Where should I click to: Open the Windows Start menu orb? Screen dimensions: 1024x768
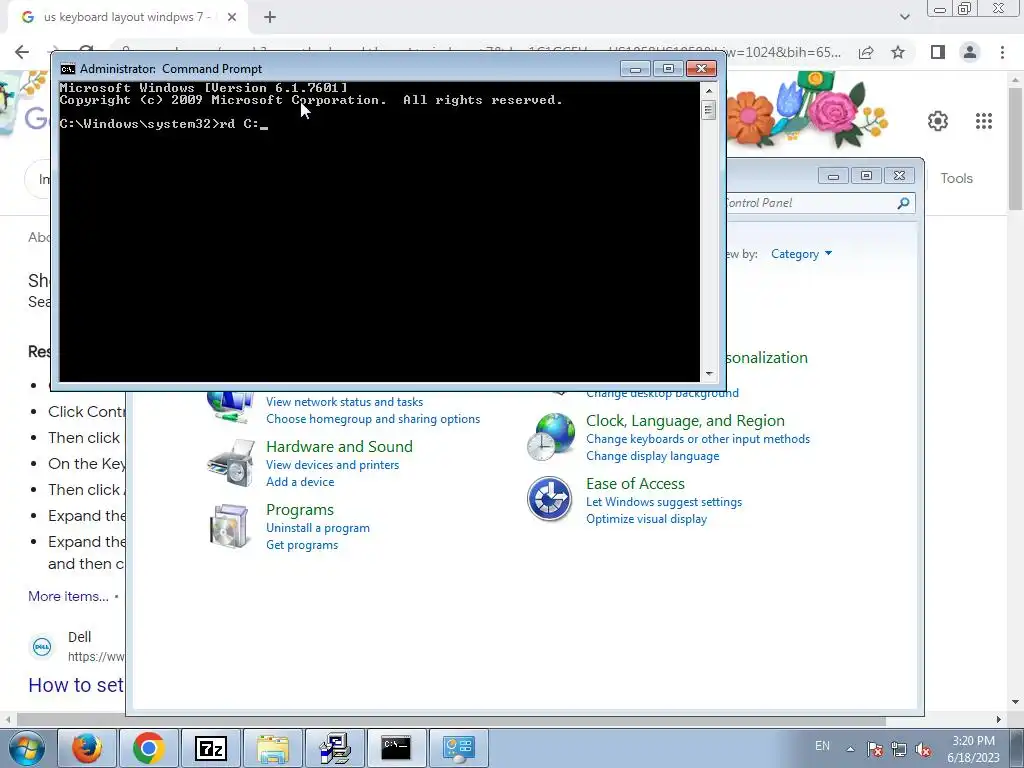click(x=26, y=748)
